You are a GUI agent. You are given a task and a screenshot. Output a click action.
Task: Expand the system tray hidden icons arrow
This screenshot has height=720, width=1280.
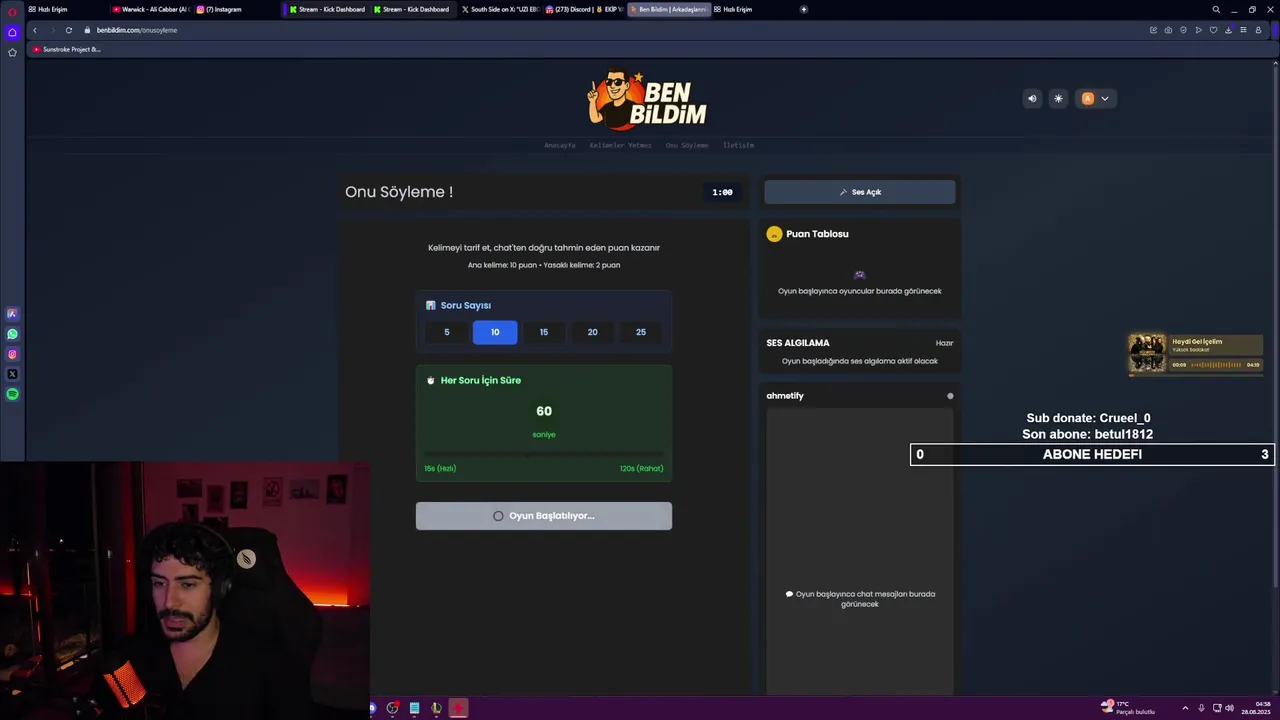[x=1185, y=708]
